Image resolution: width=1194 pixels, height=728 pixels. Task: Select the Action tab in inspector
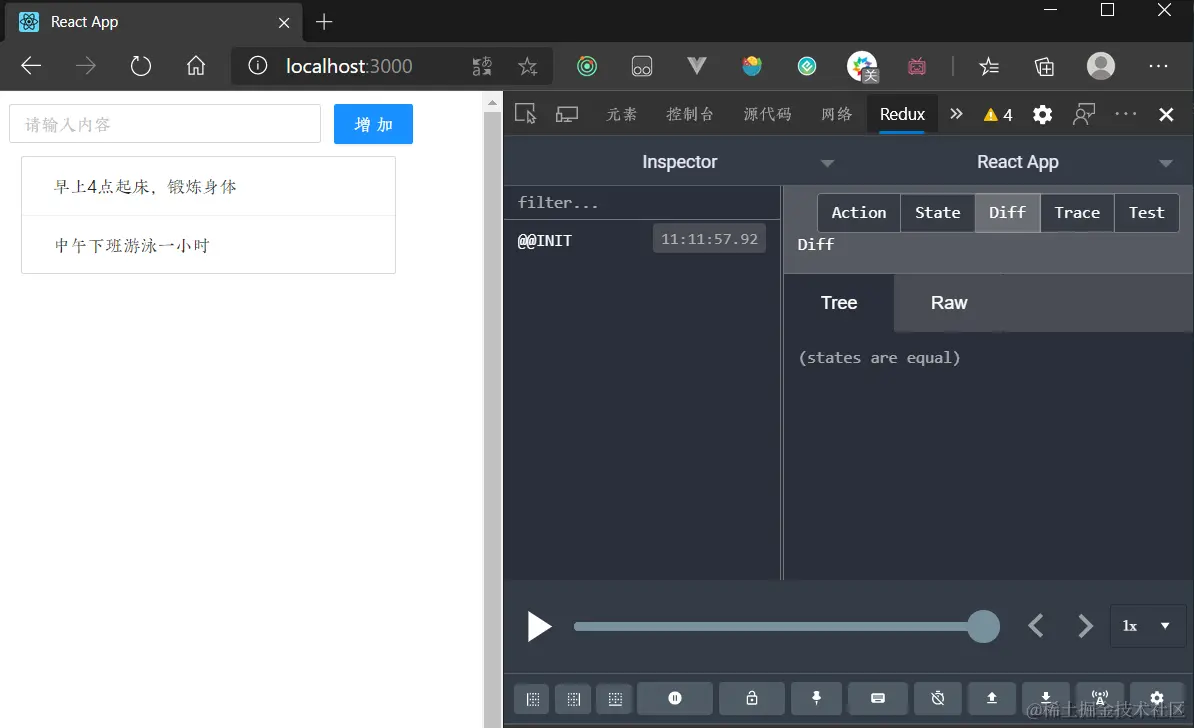859,213
